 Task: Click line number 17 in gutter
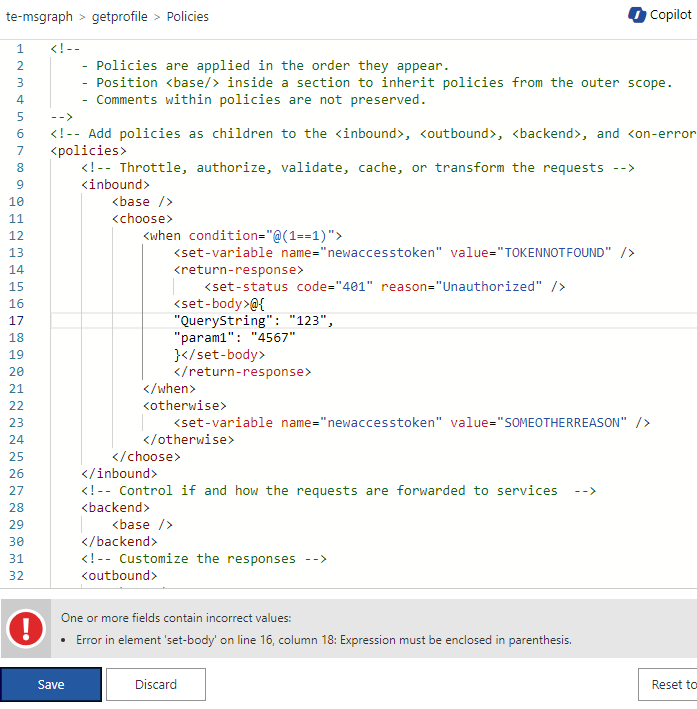pyautogui.click(x=16, y=321)
